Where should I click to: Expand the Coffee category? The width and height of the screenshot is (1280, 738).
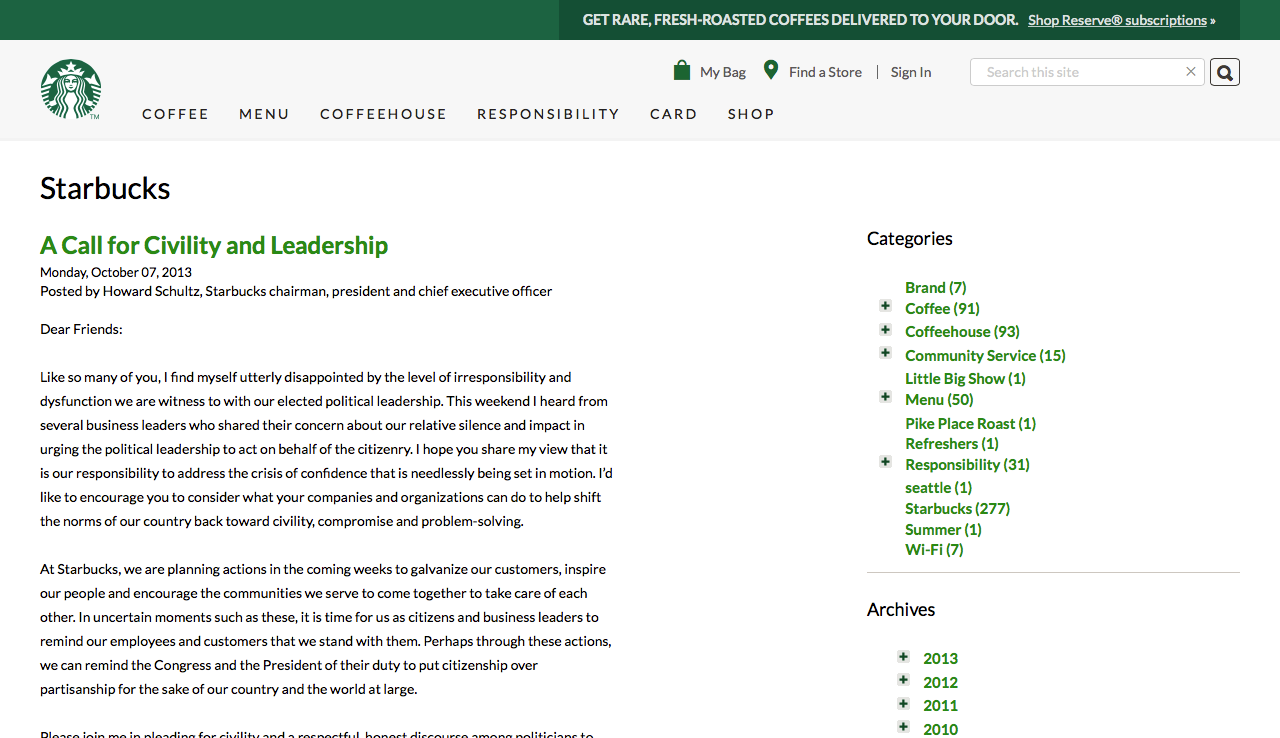click(x=885, y=306)
